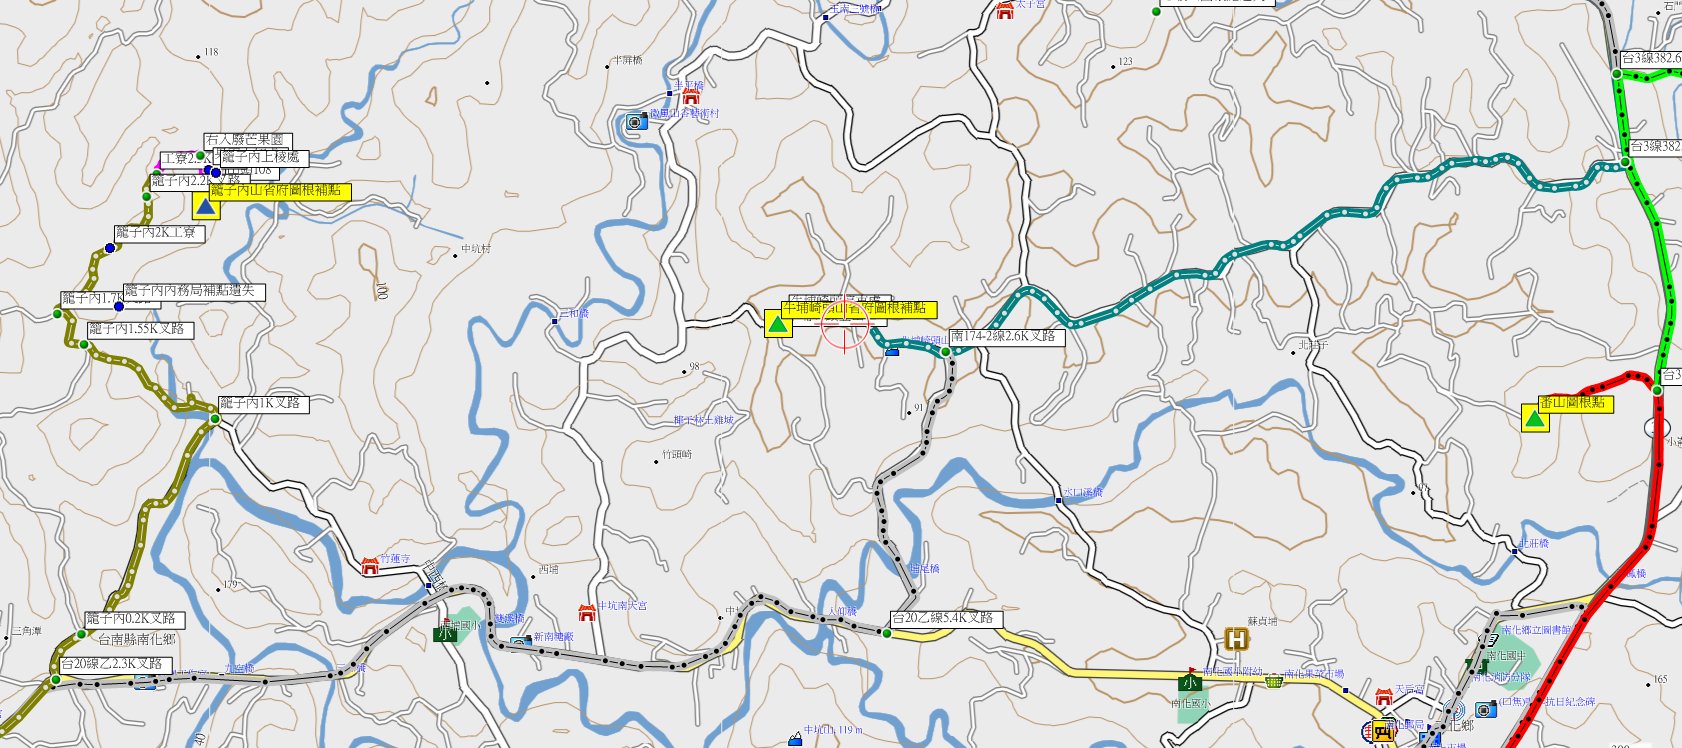Click the temple icon beside 竹蓮寺
Image resolution: width=1682 pixels, height=748 pixels.
(370, 566)
